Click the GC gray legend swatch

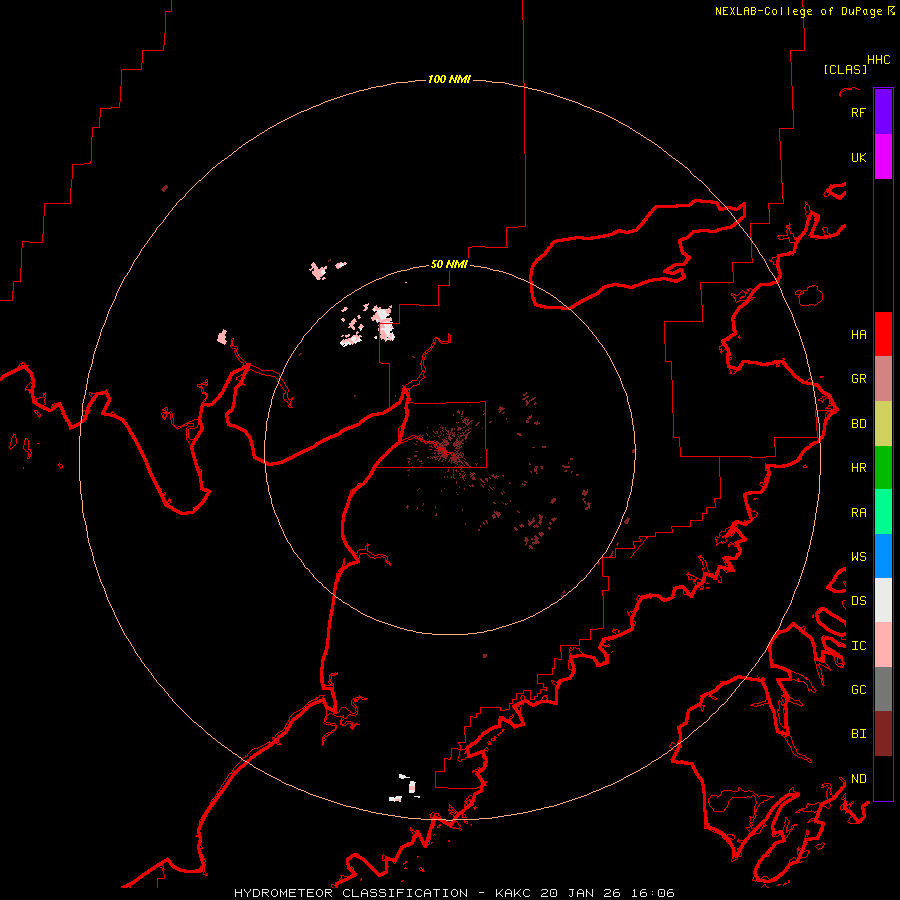coord(883,689)
